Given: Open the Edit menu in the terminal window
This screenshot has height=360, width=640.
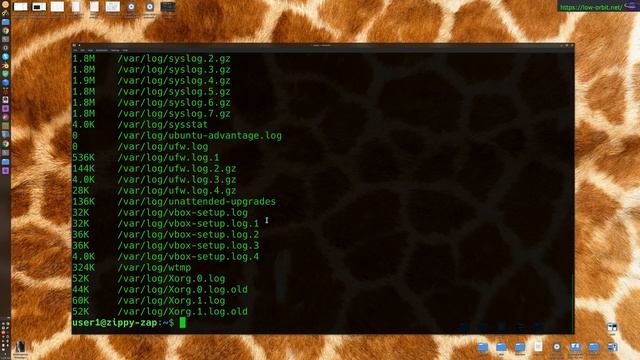Looking at the screenshot, I should 82,50.
